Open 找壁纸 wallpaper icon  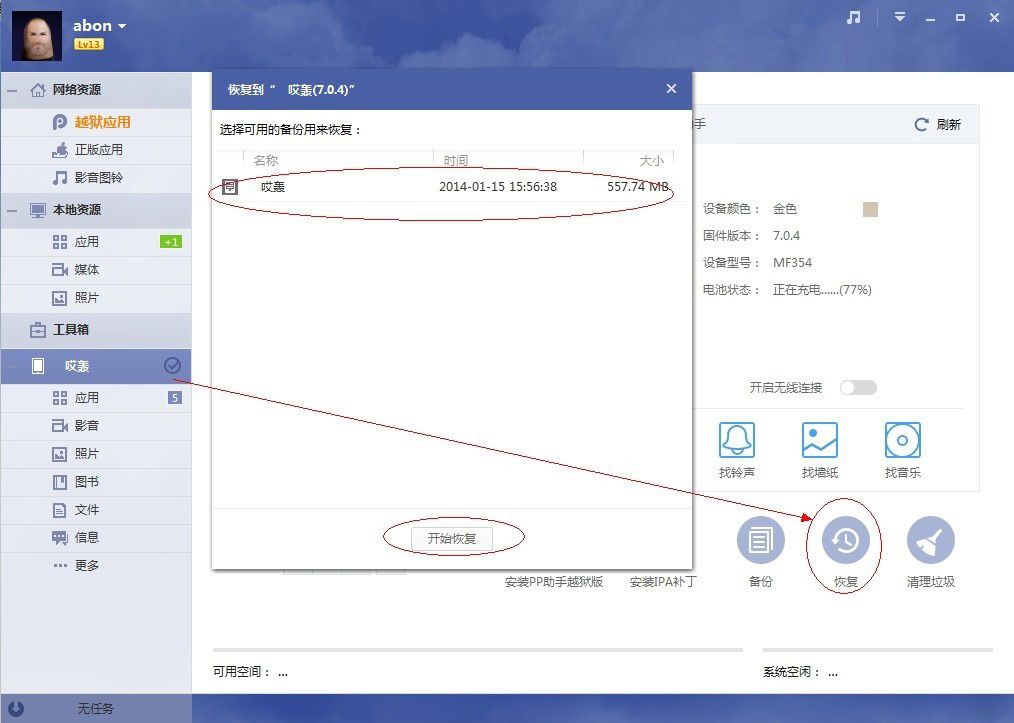tap(819, 440)
